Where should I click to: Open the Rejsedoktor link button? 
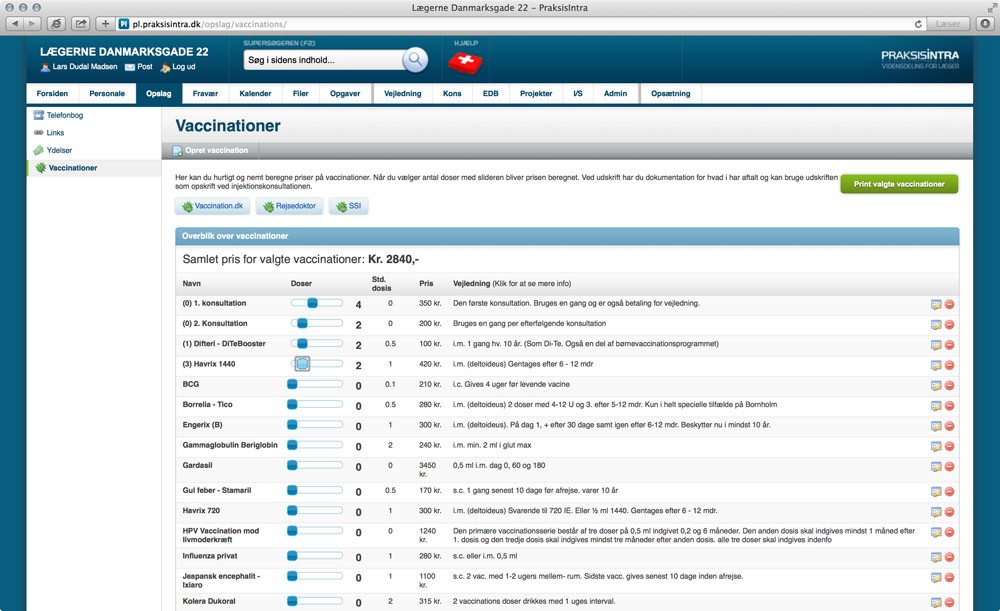pos(289,206)
